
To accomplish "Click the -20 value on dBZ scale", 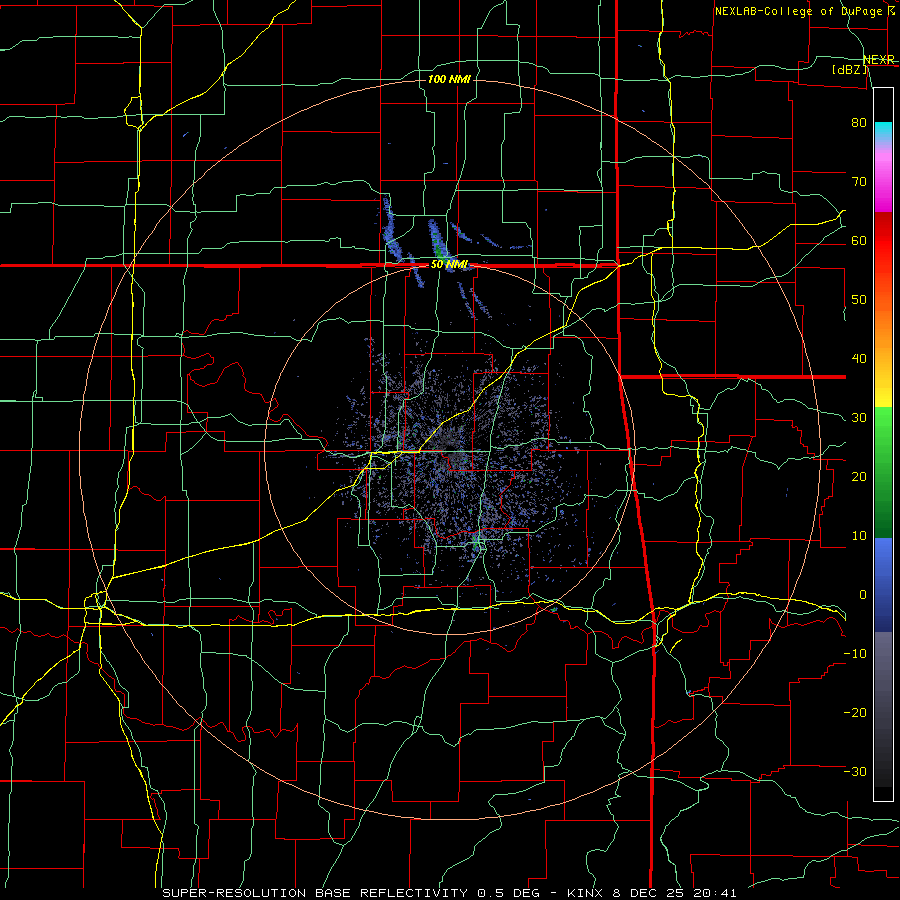I will (x=855, y=712).
